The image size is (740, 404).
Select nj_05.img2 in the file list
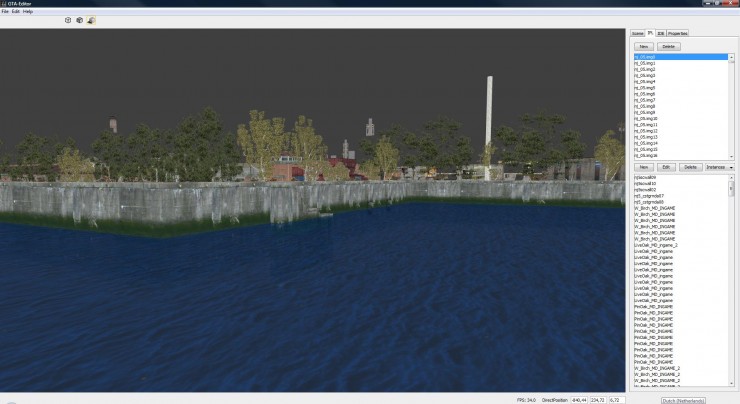(x=681, y=69)
